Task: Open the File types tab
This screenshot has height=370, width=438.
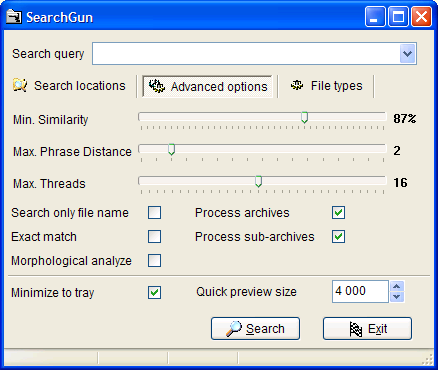Action: point(326,86)
